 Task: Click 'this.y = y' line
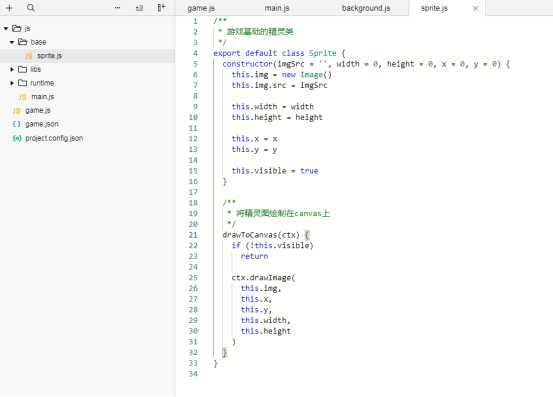pos(254,149)
